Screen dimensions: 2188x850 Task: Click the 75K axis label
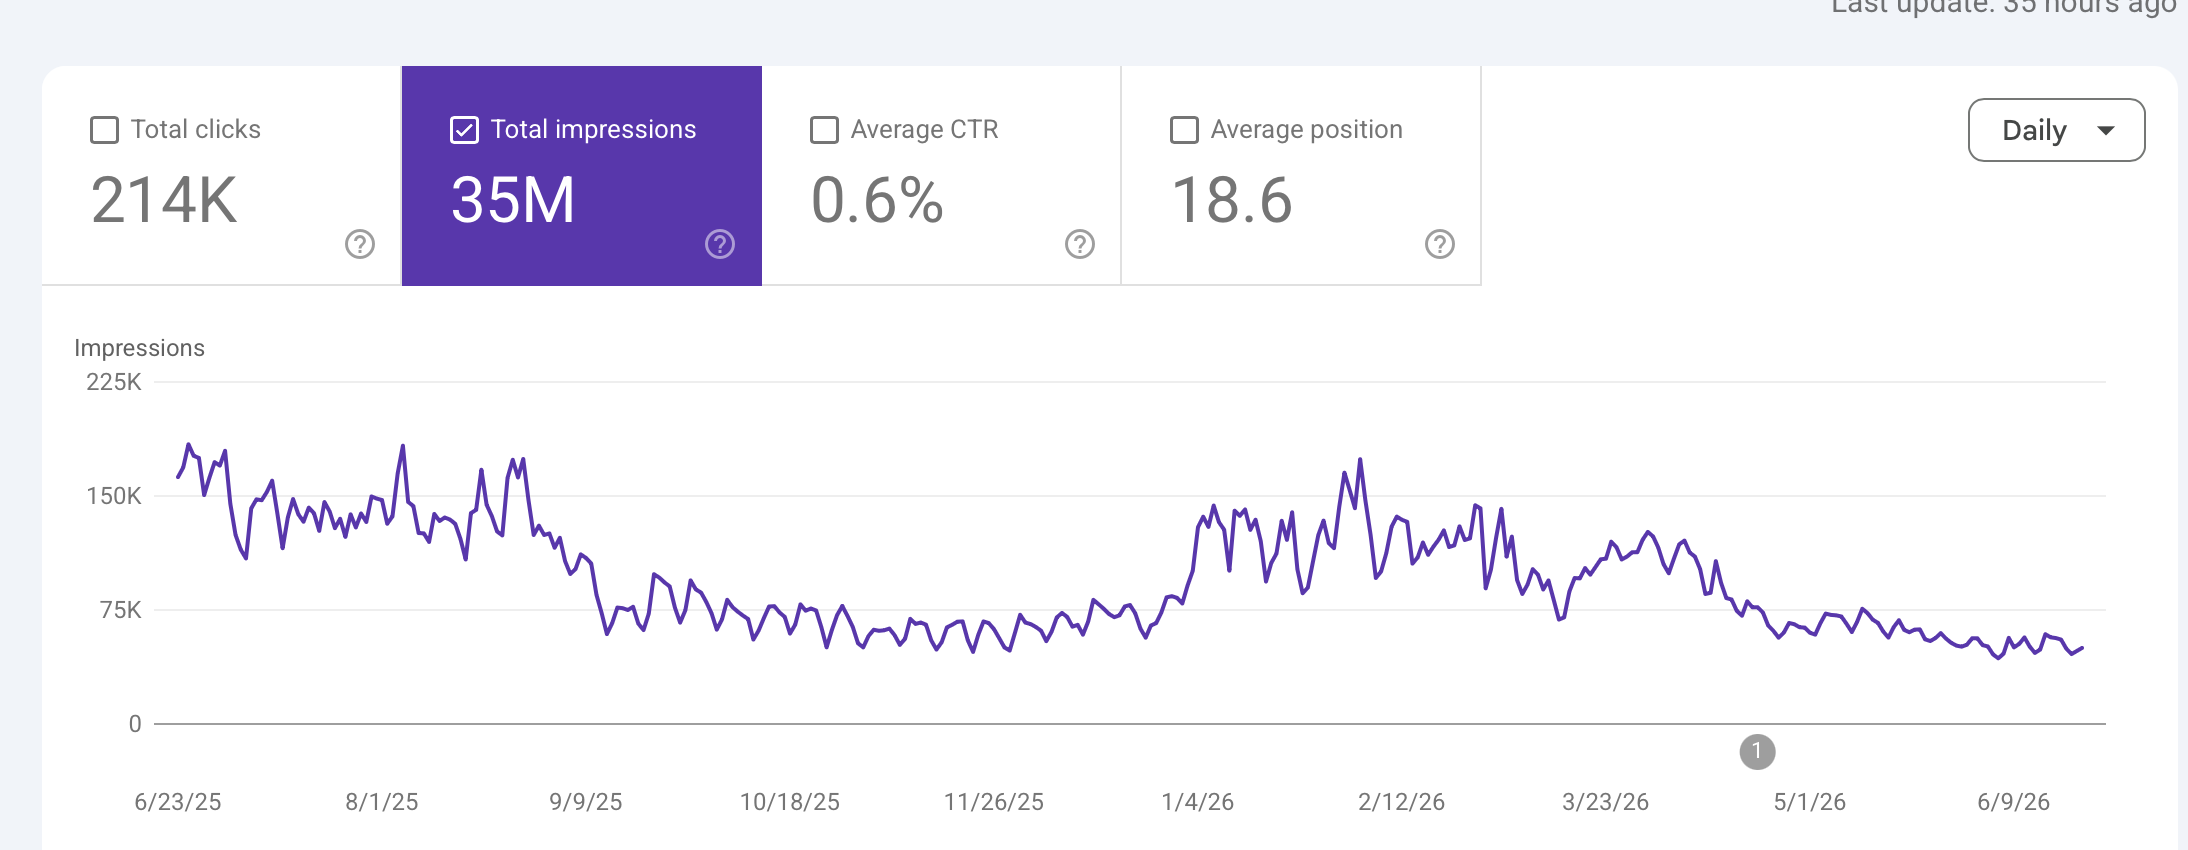point(121,610)
